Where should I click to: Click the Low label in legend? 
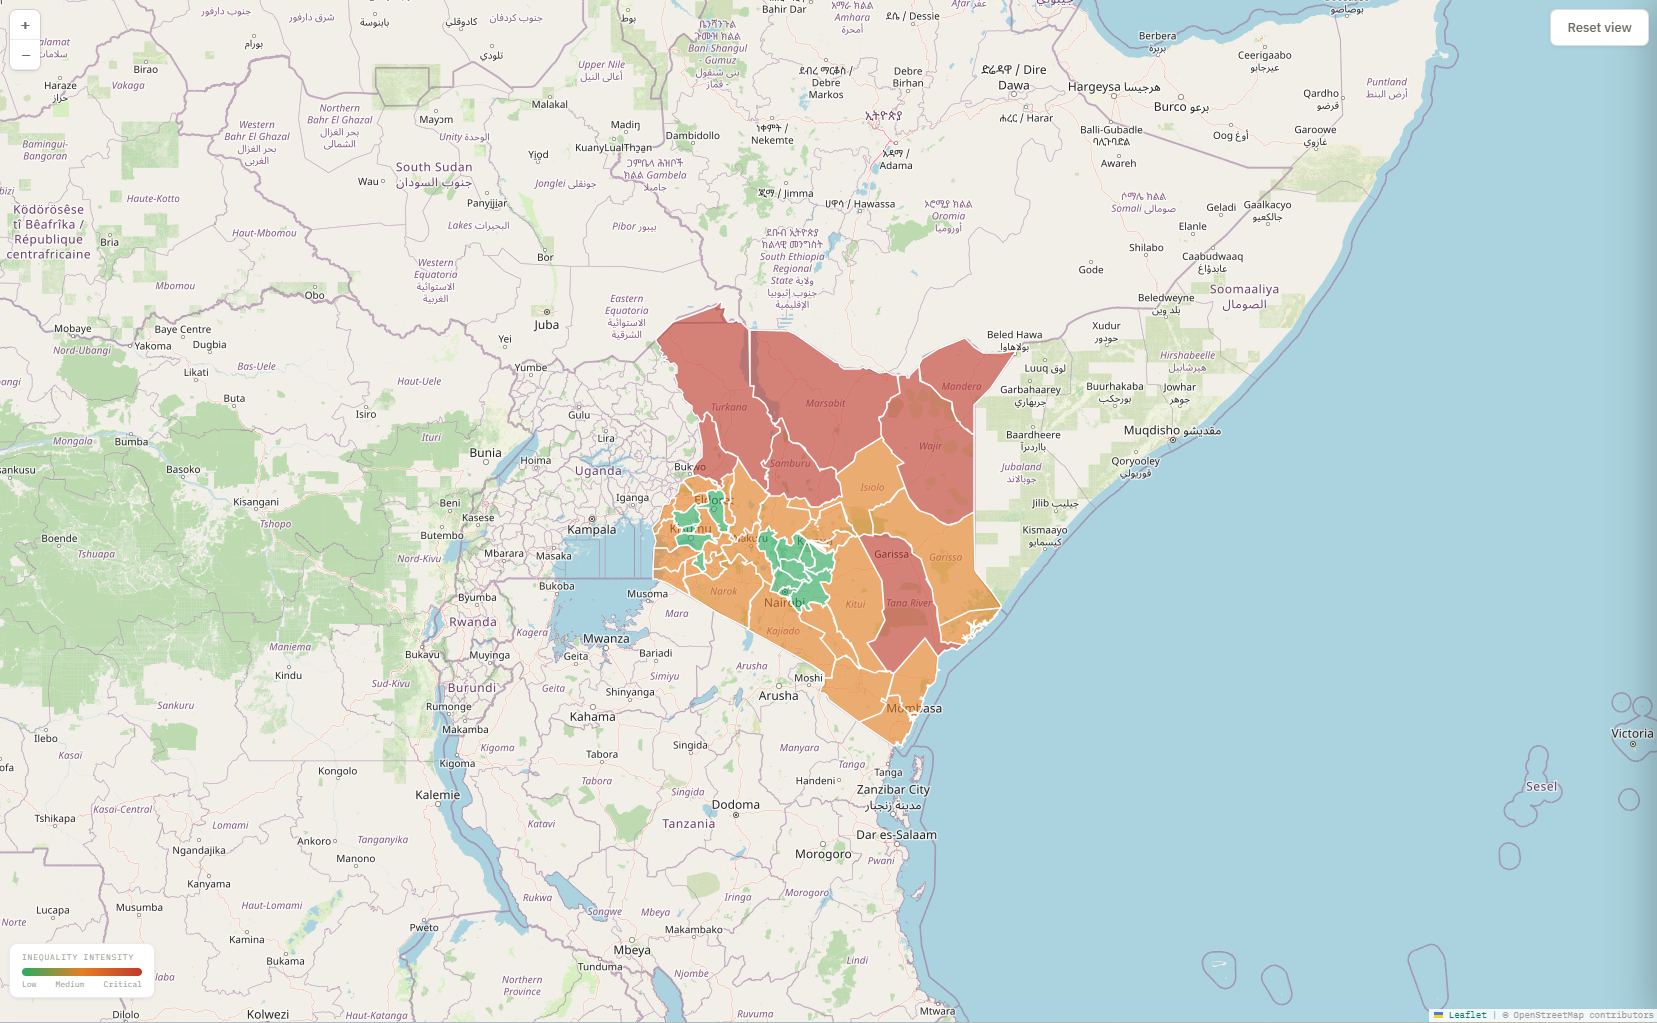[x=29, y=985]
